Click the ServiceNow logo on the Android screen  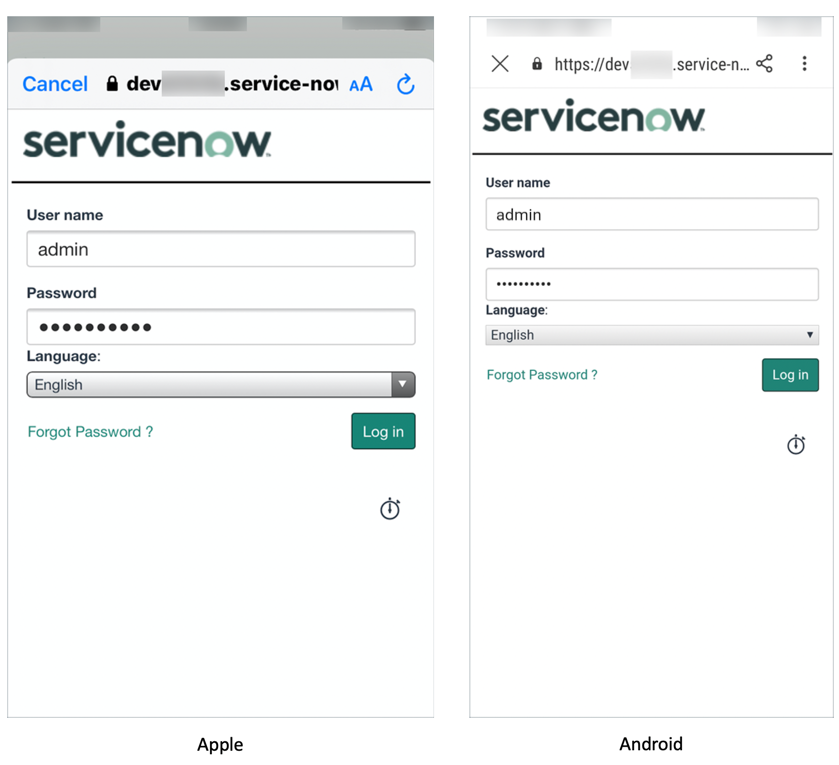[x=592, y=117]
